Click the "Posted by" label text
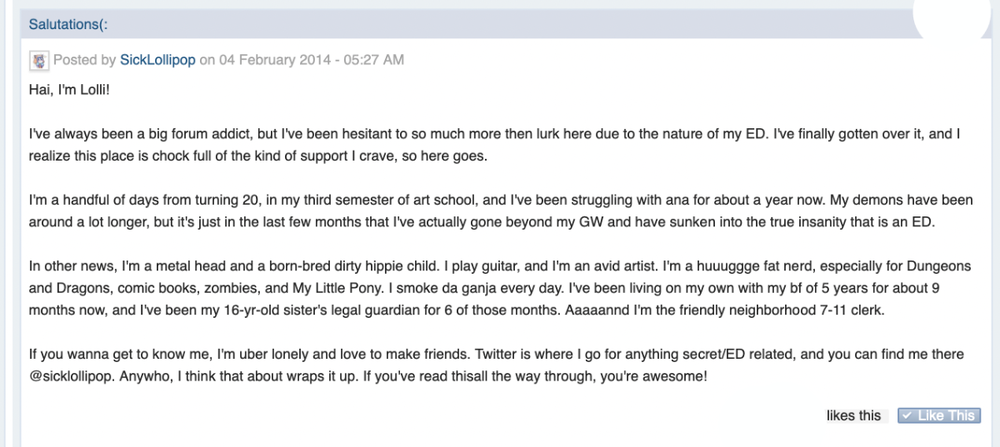 click(84, 60)
